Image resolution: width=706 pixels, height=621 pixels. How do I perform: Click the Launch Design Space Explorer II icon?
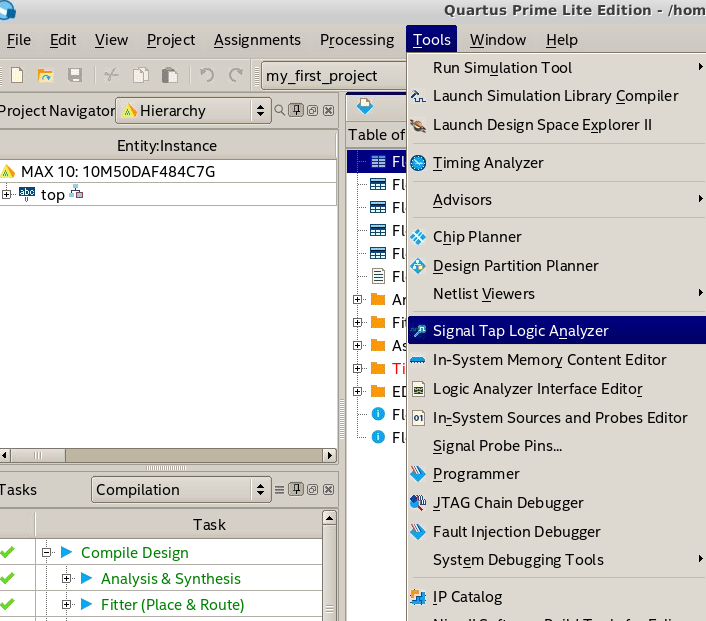(418, 125)
